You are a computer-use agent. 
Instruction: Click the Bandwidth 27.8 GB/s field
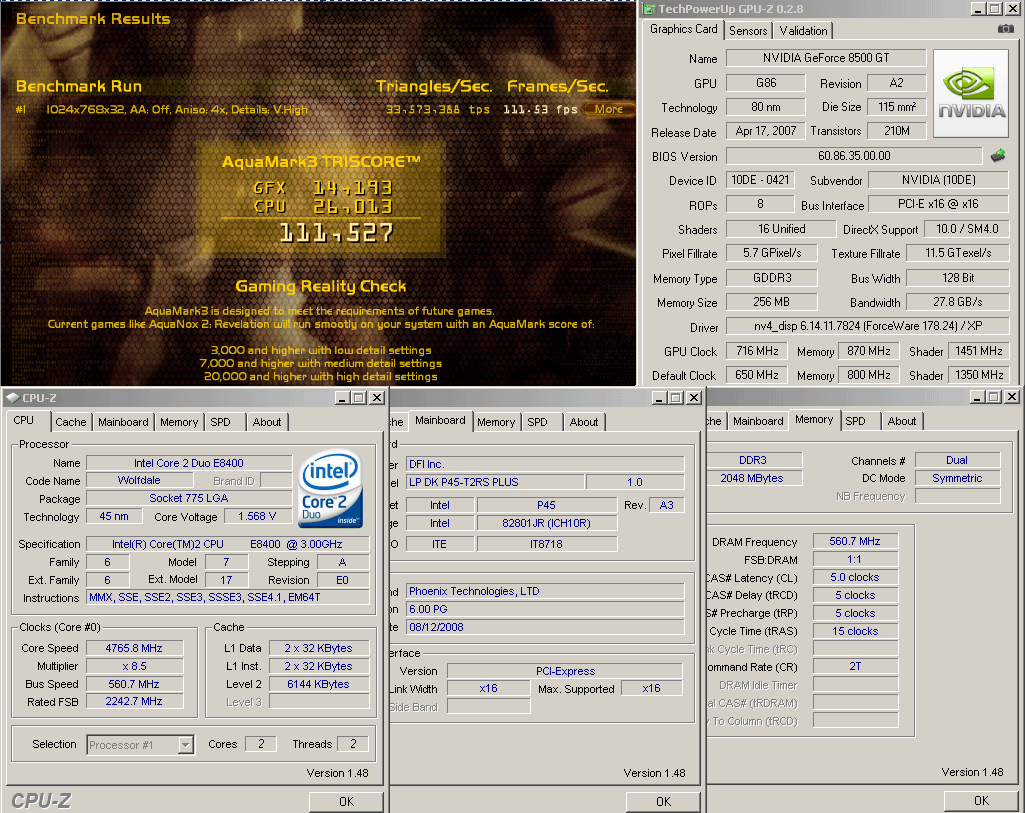pos(958,302)
